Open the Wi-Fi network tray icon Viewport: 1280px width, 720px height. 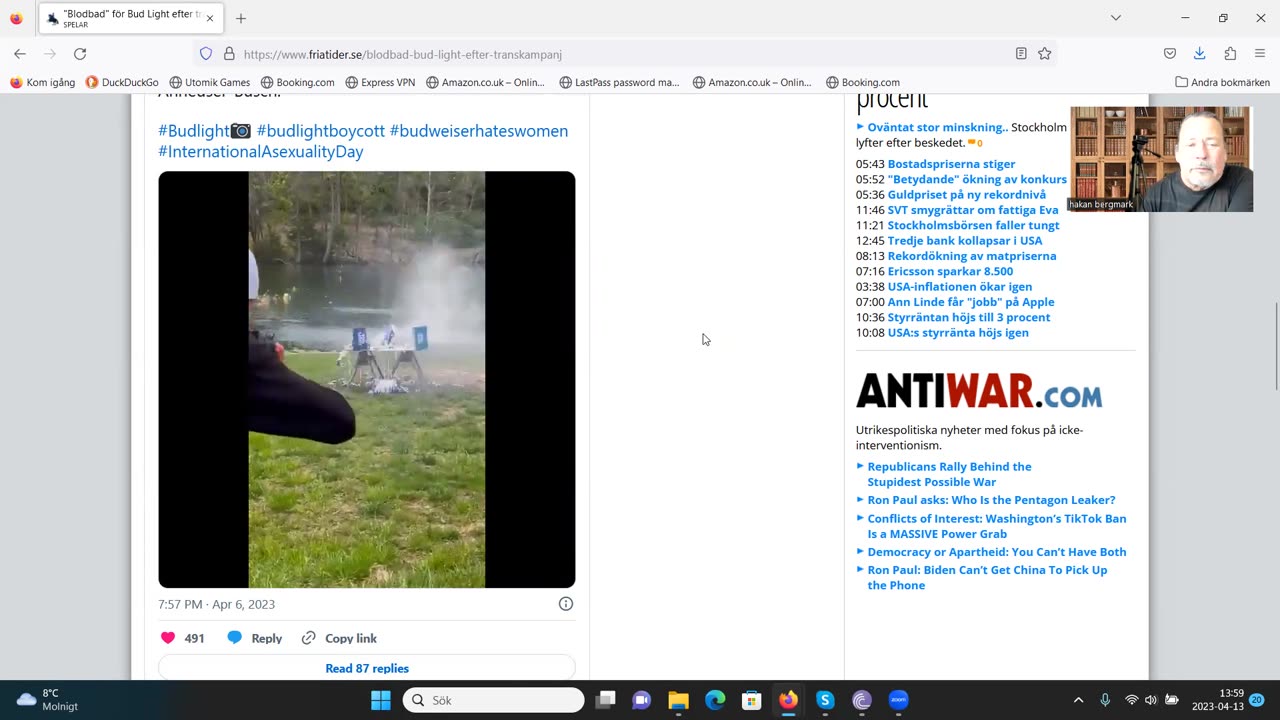(x=1131, y=700)
